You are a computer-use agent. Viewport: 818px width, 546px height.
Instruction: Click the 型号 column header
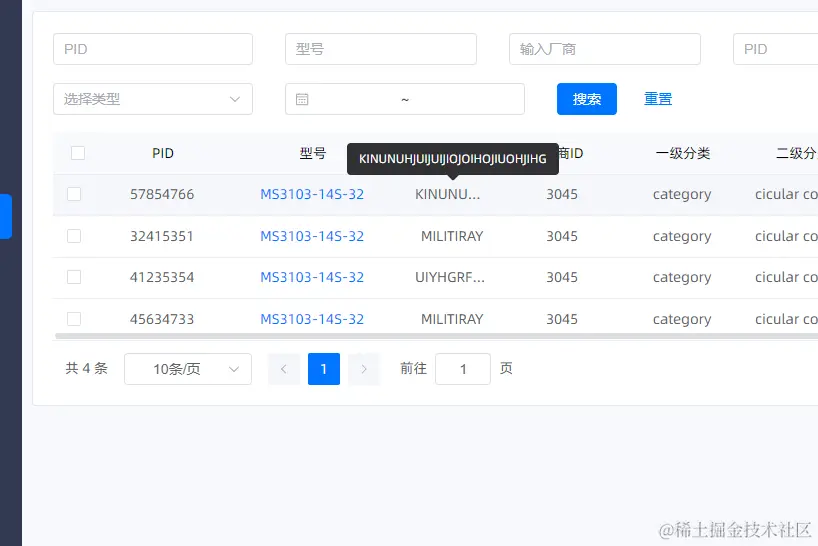pos(312,153)
